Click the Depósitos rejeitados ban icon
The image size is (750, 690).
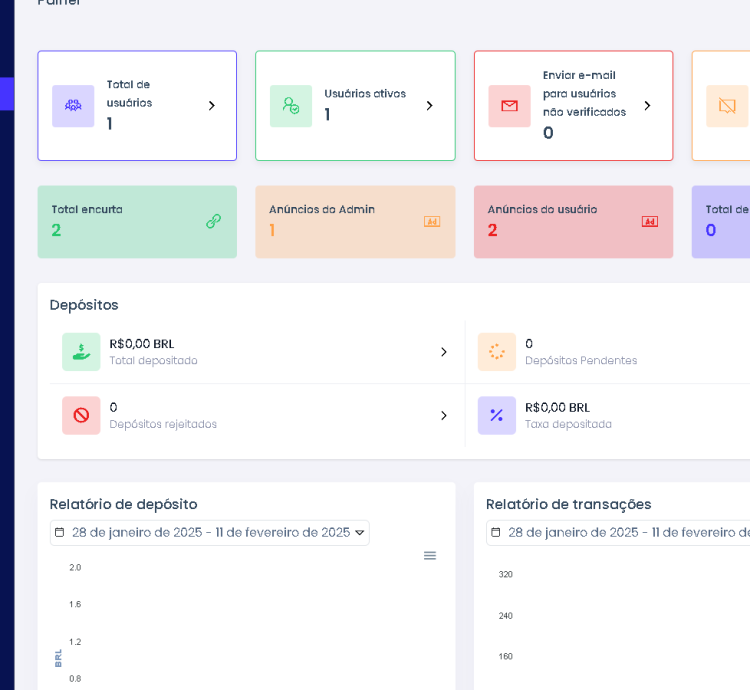click(81, 415)
